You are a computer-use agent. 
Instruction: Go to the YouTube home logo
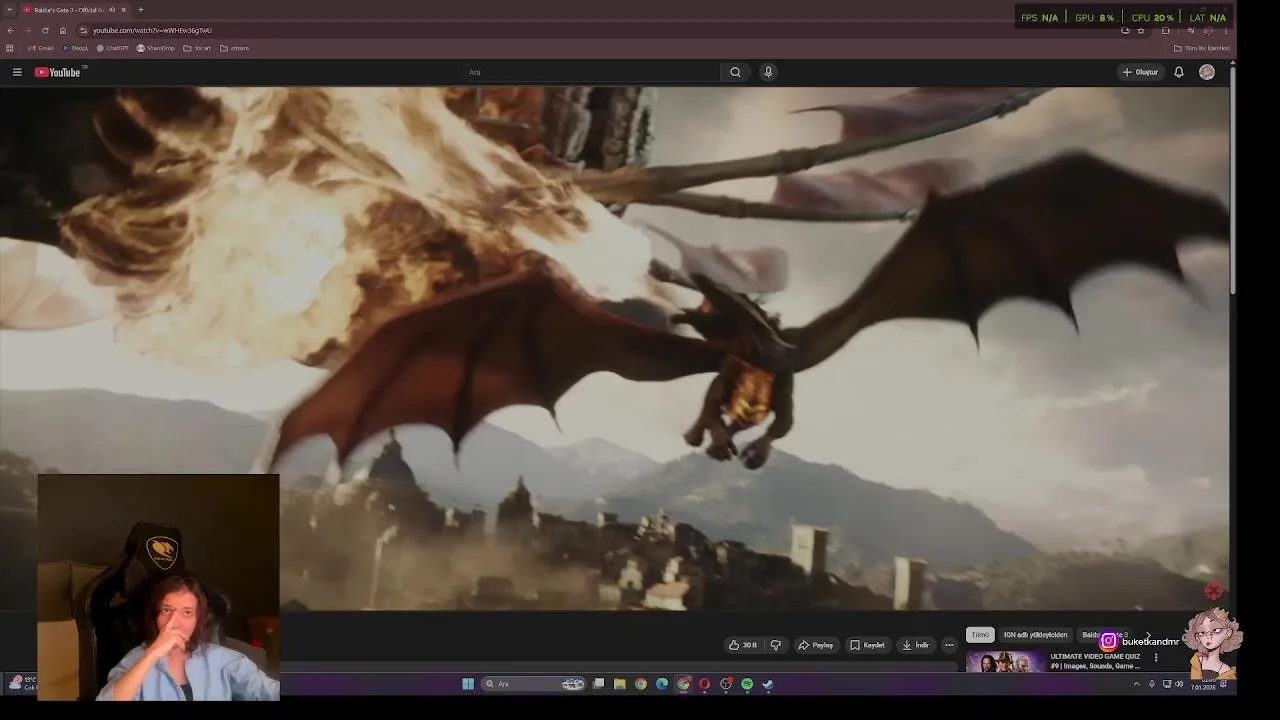pyautogui.click(x=58, y=72)
